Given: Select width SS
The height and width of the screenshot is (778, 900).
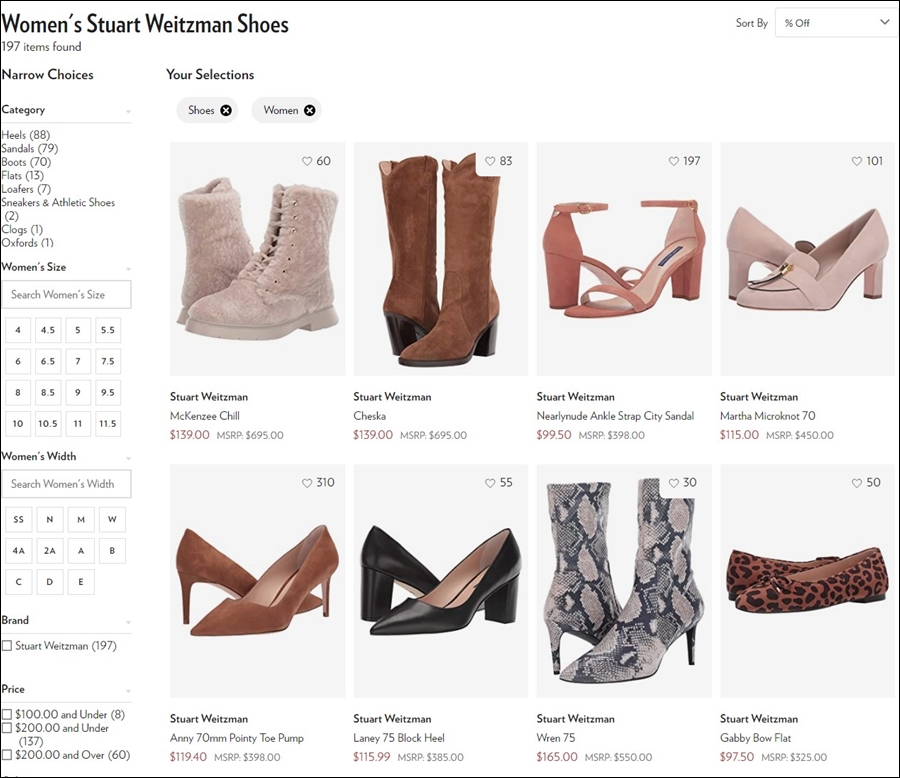Looking at the screenshot, I should 18,520.
